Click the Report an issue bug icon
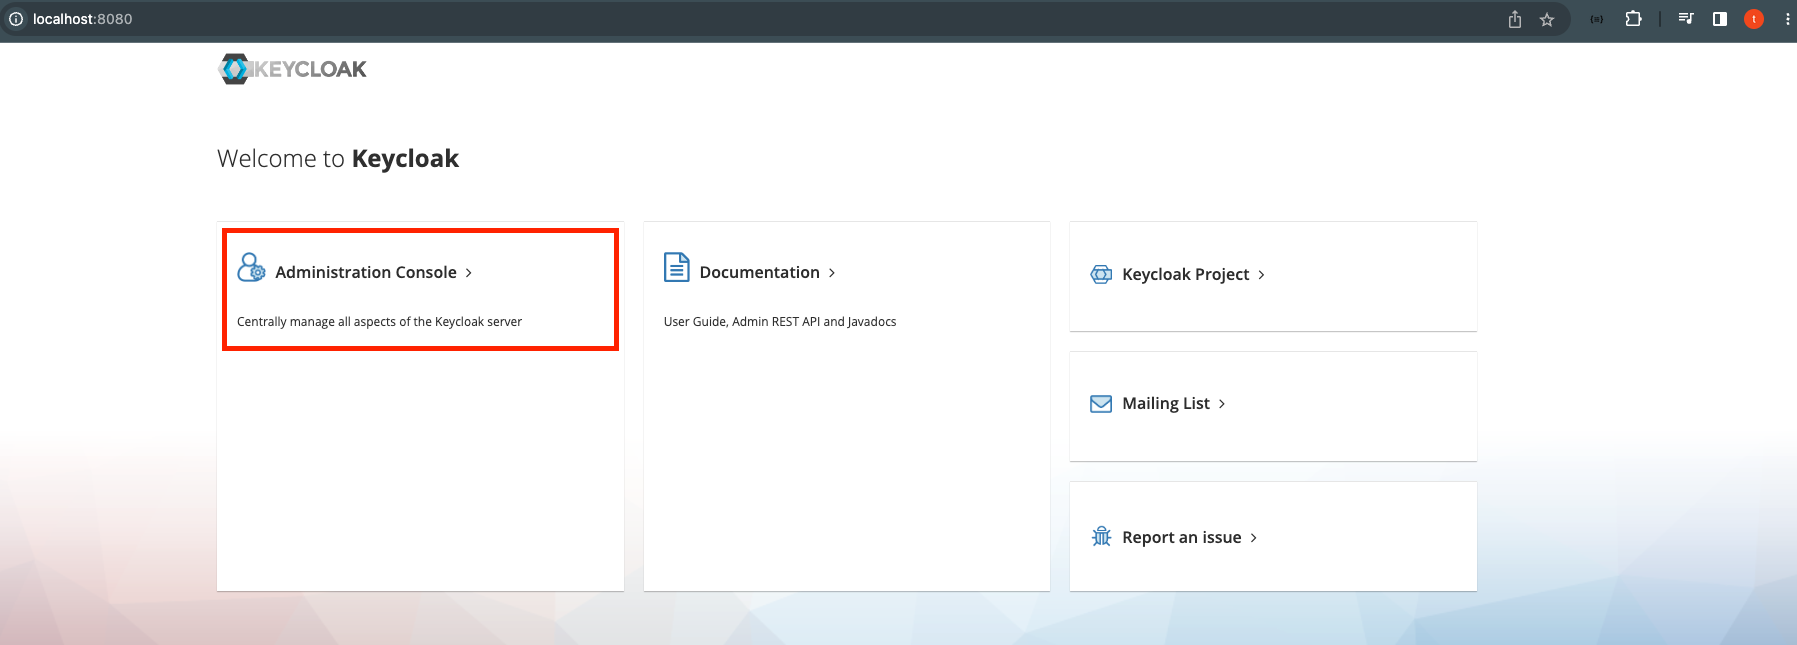This screenshot has height=645, width=1797. [1101, 537]
